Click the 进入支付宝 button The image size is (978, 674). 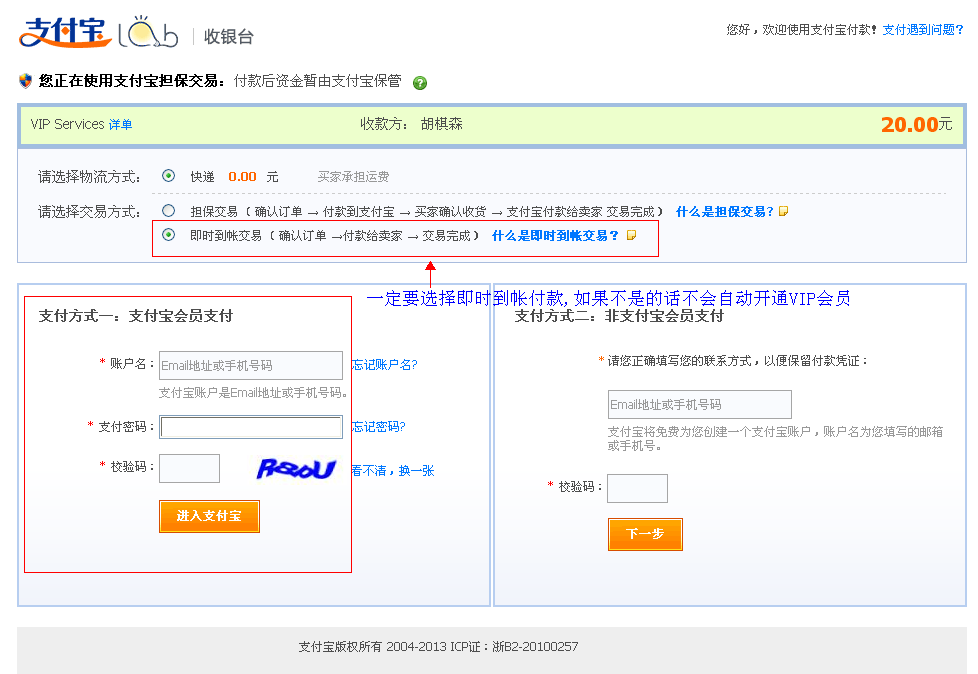point(209,516)
